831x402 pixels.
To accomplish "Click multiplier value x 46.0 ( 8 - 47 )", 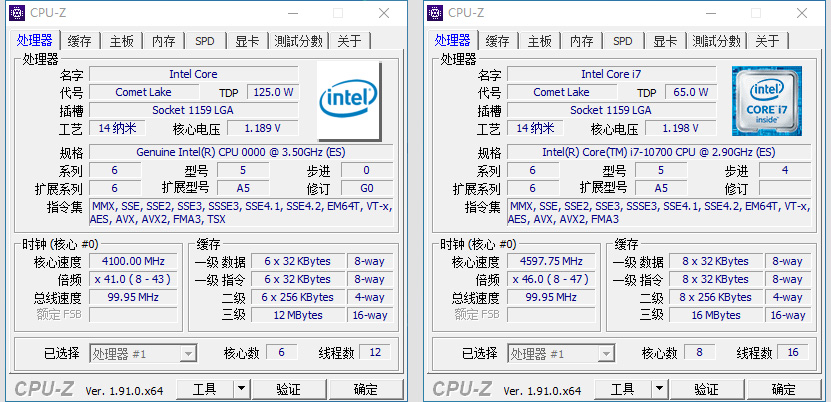I will pyautogui.click(x=551, y=279).
